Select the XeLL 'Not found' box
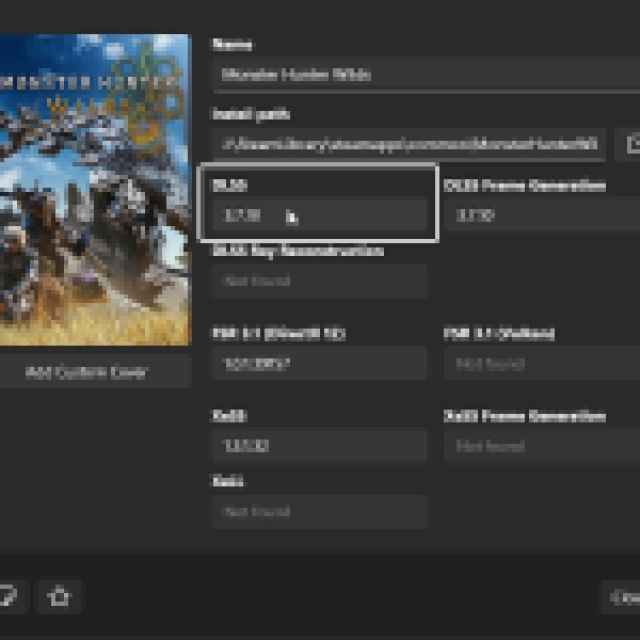 click(x=319, y=512)
